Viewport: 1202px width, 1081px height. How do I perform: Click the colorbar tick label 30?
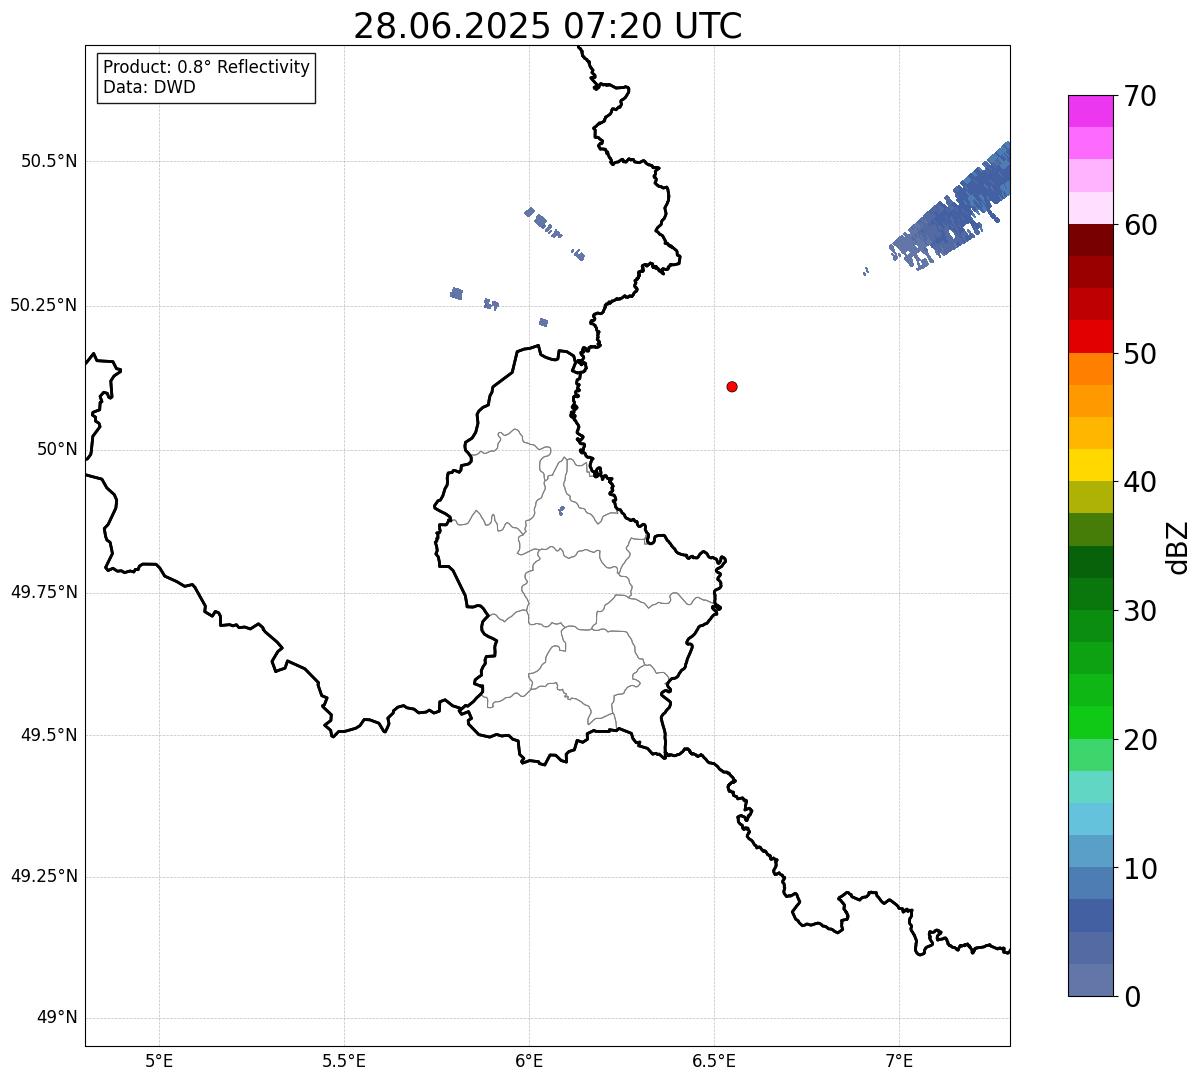pyautogui.click(x=1140, y=611)
